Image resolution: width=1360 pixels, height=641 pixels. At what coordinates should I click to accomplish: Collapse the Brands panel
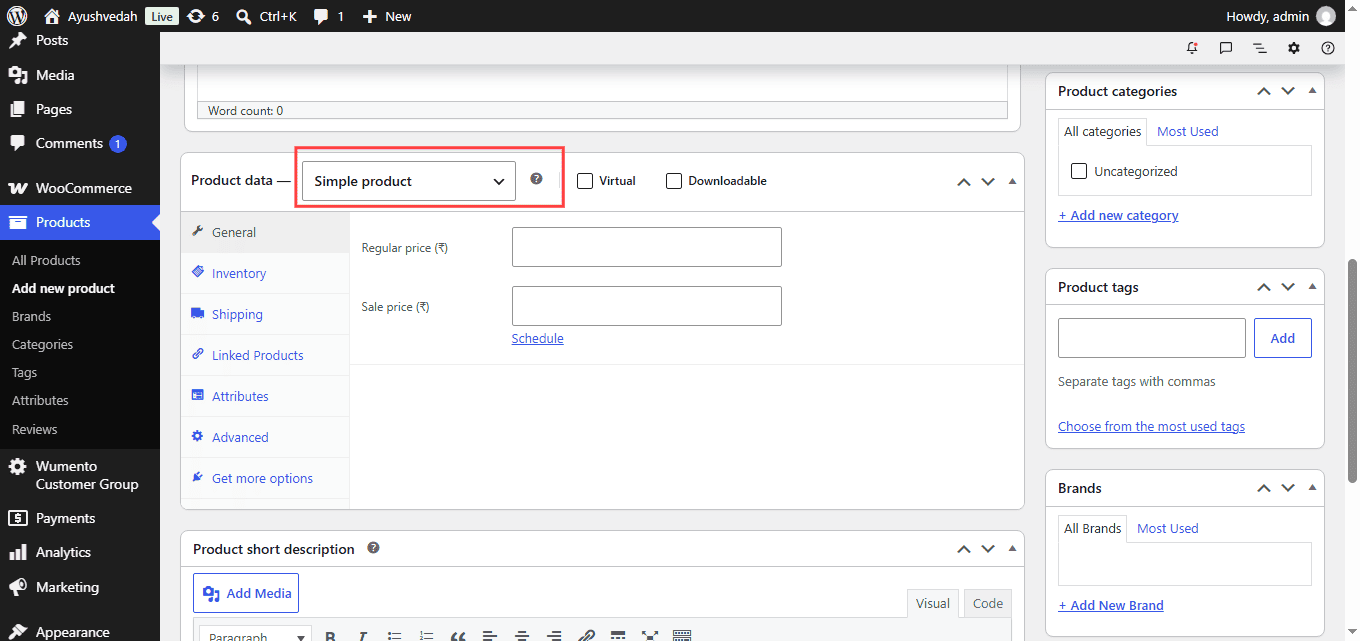click(x=1312, y=488)
